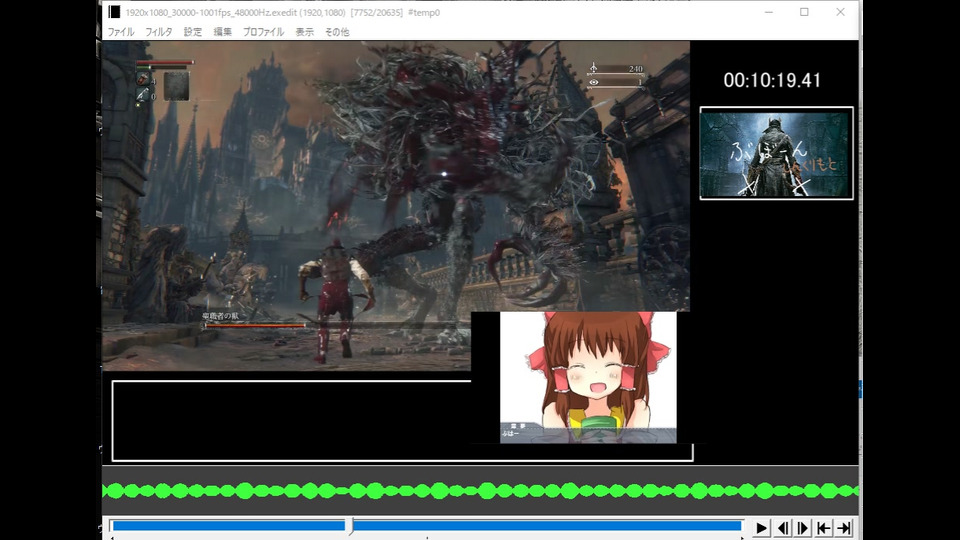Open the フィルタ menu
This screenshot has width=960, height=540.
(x=159, y=32)
